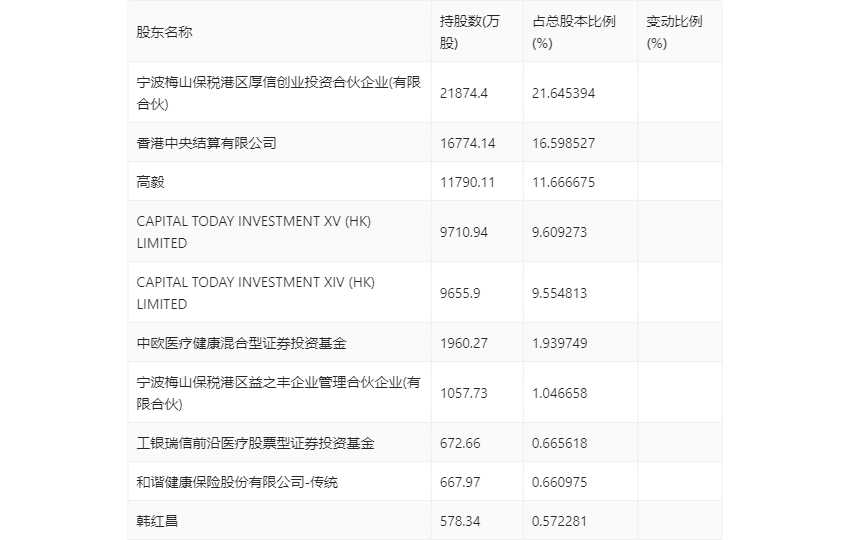Click the 持股数(万股) column header
Screen dimensions: 850x540
[469, 32]
